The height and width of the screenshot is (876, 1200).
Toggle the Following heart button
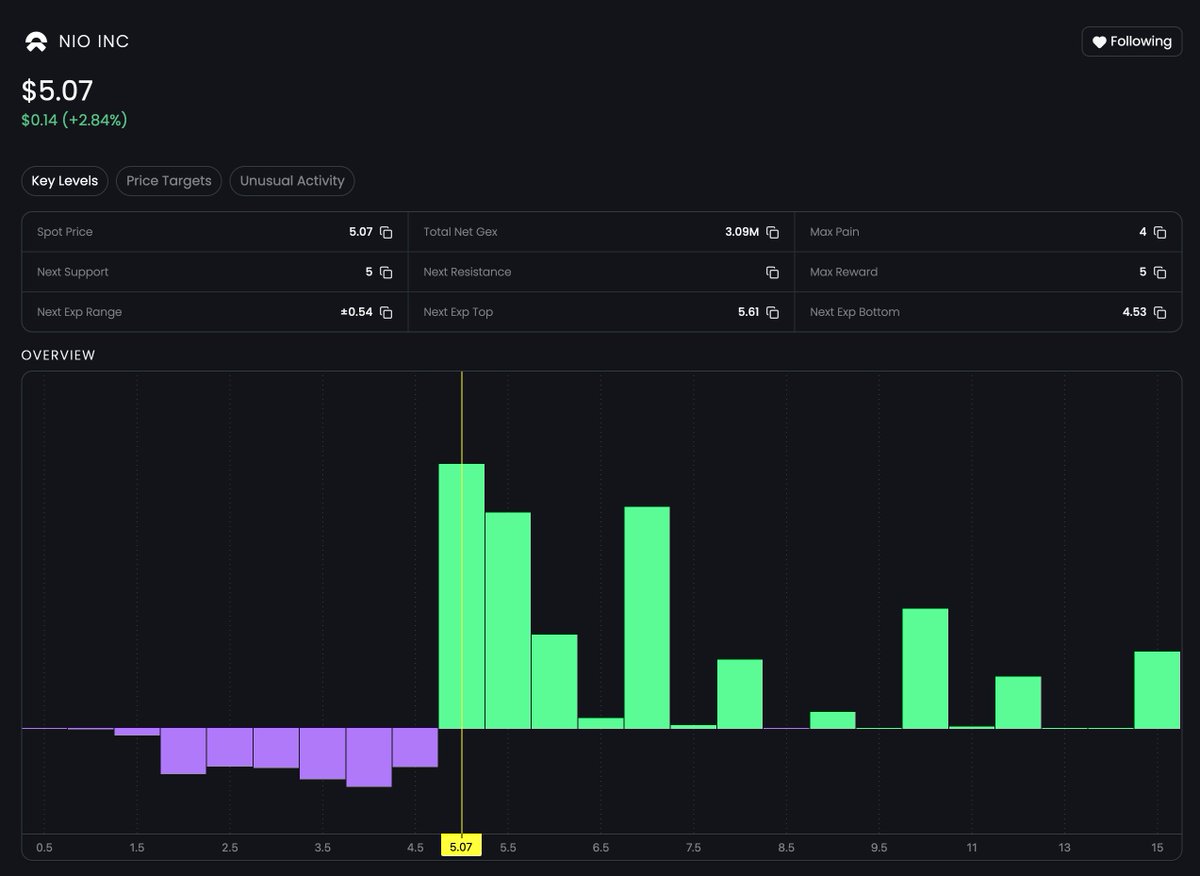pyautogui.click(x=1131, y=41)
